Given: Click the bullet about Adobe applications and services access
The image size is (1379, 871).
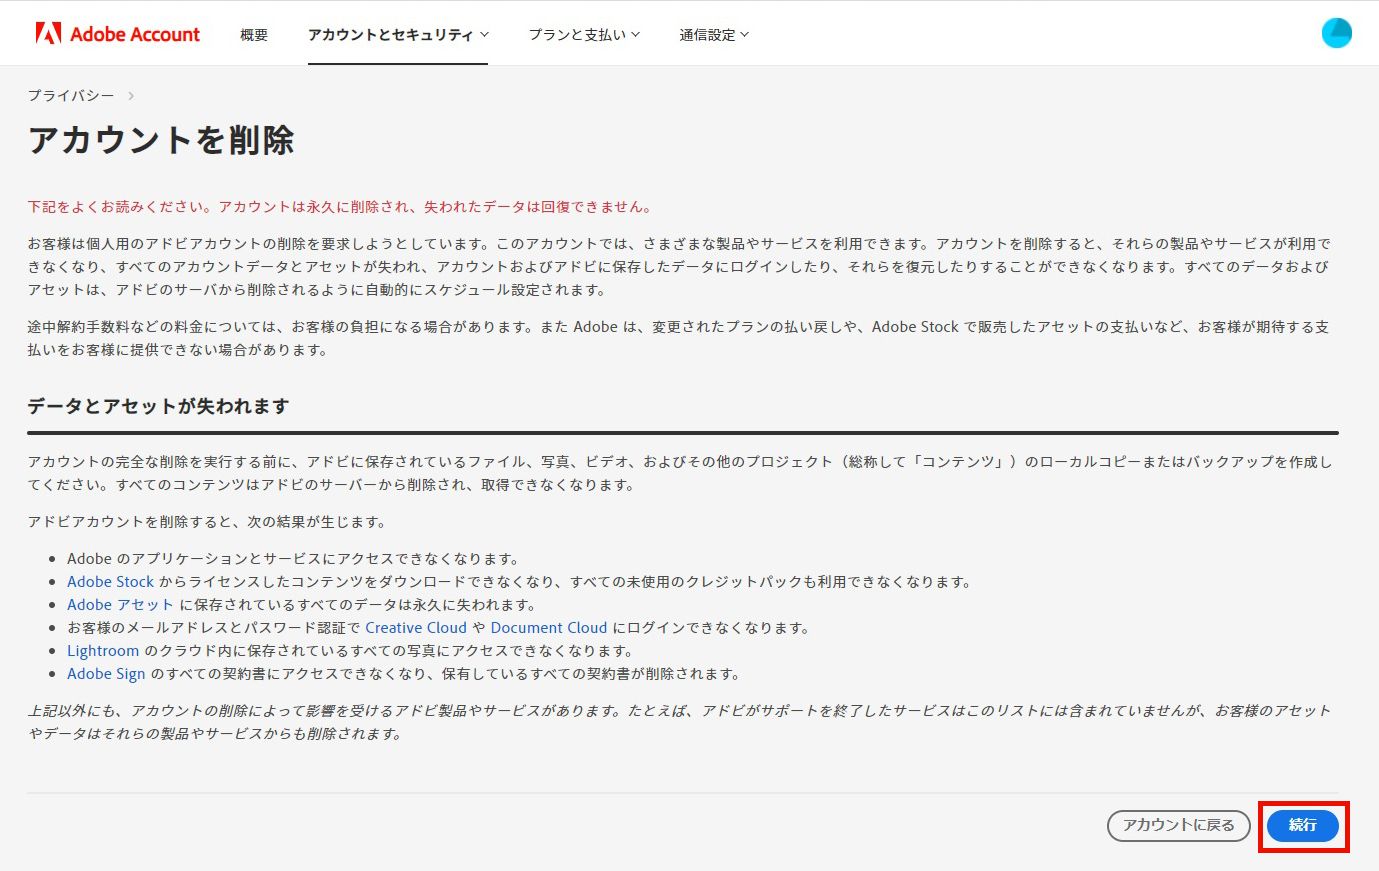Looking at the screenshot, I should point(294,559).
